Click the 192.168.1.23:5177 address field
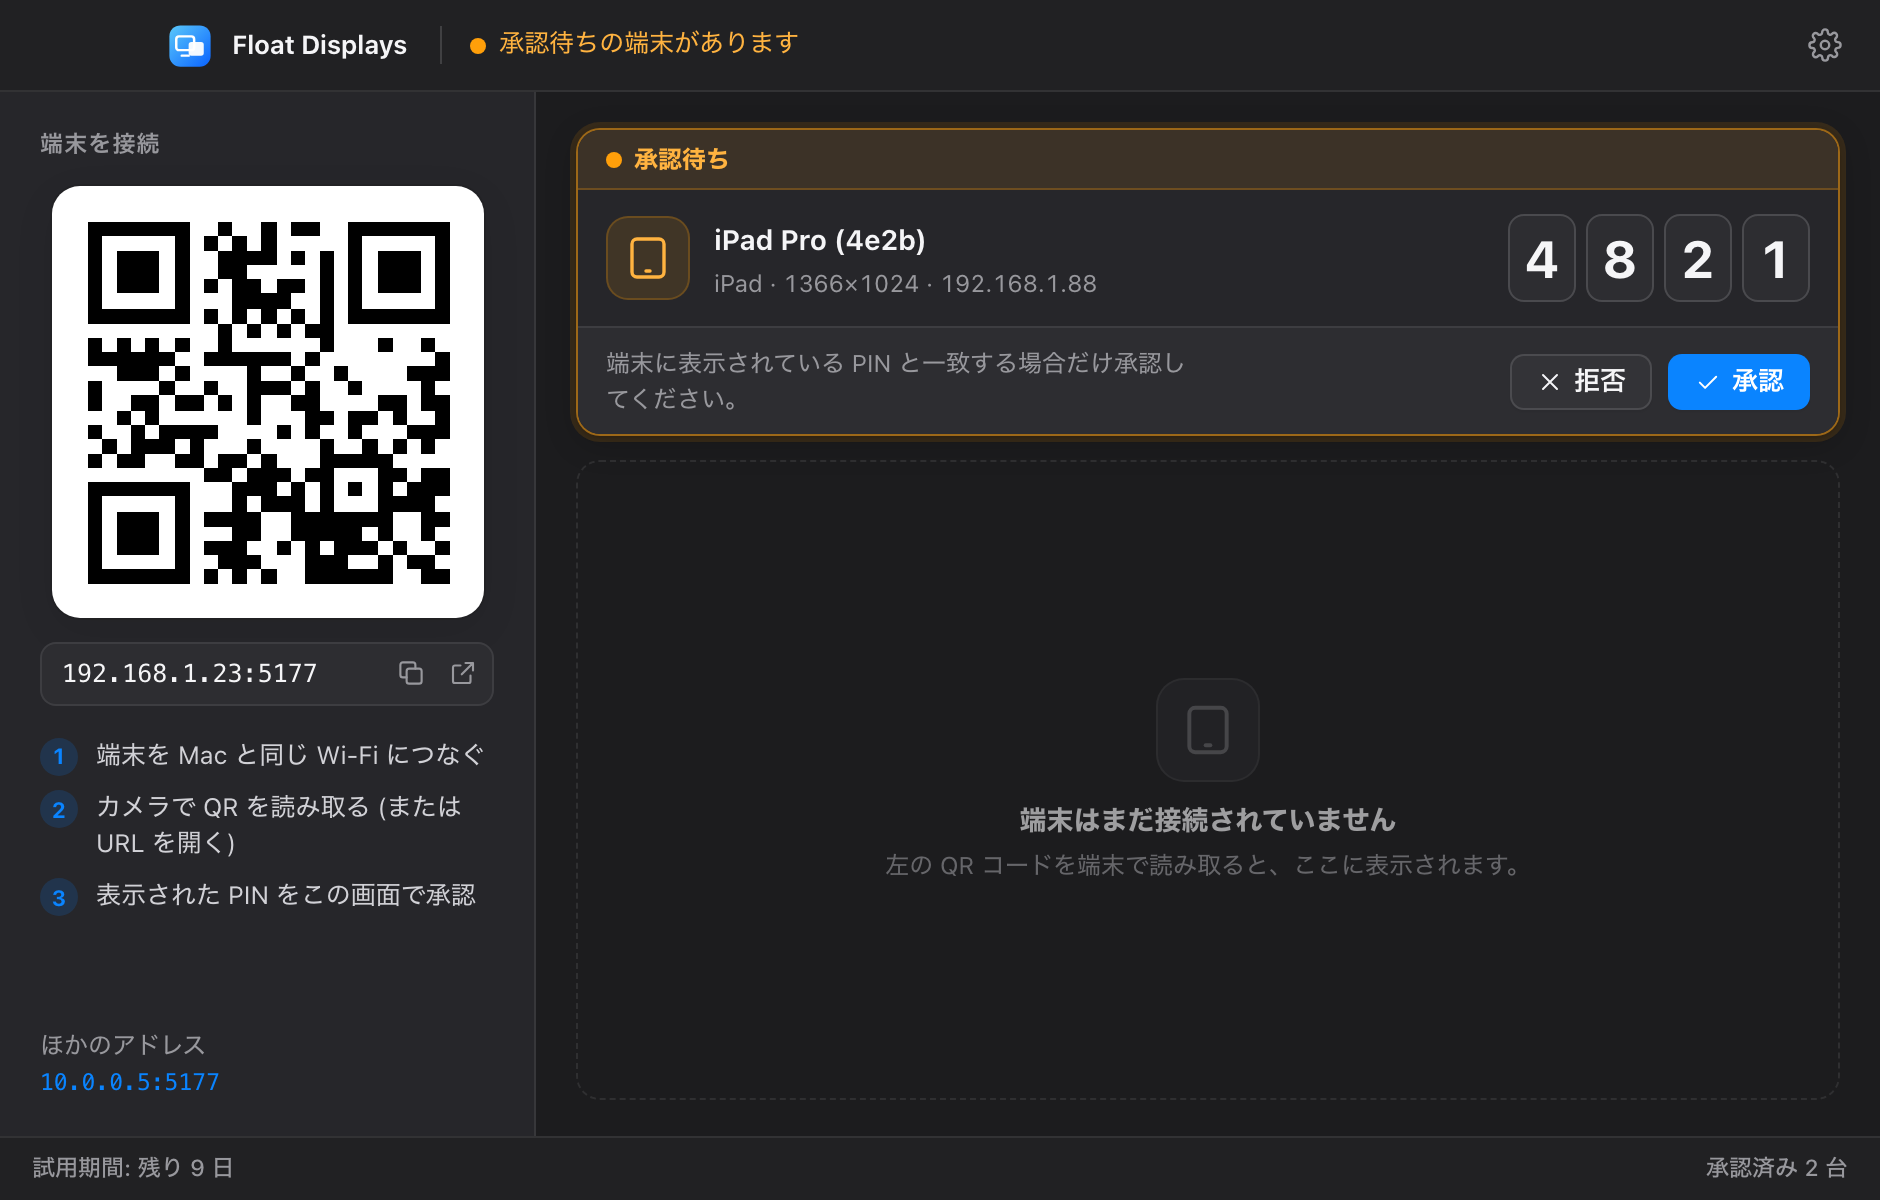The height and width of the screenshot is (1200, 1880). click(267, 674)
